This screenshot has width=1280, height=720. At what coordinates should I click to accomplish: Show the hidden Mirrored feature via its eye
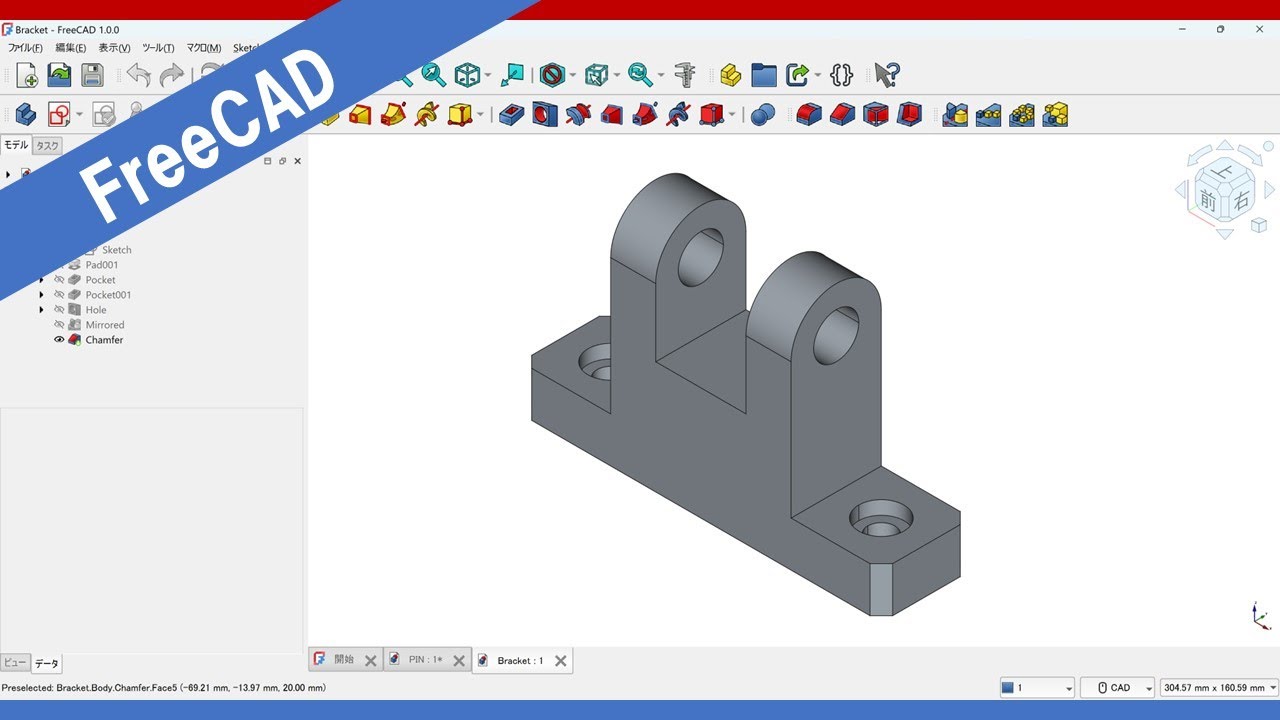(x=59, y=325)
